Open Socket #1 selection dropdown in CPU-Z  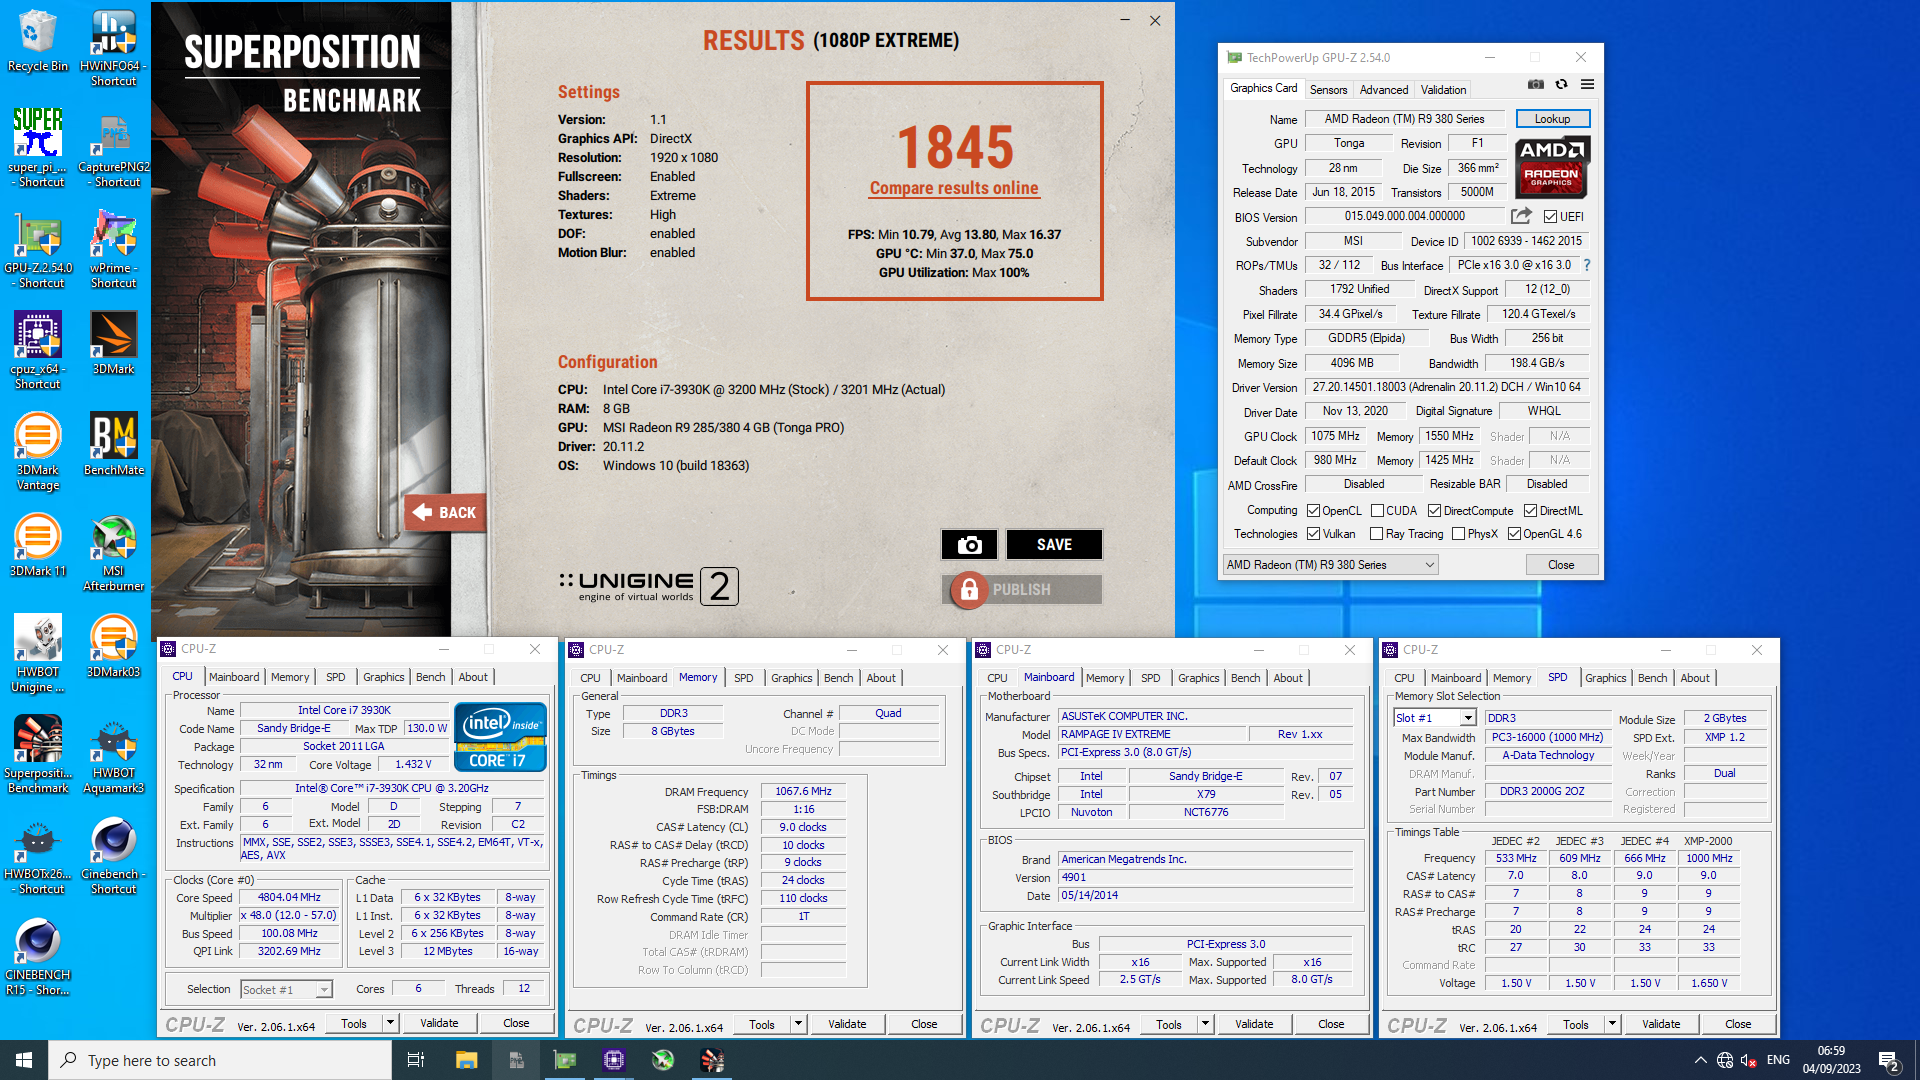point(286,989)
